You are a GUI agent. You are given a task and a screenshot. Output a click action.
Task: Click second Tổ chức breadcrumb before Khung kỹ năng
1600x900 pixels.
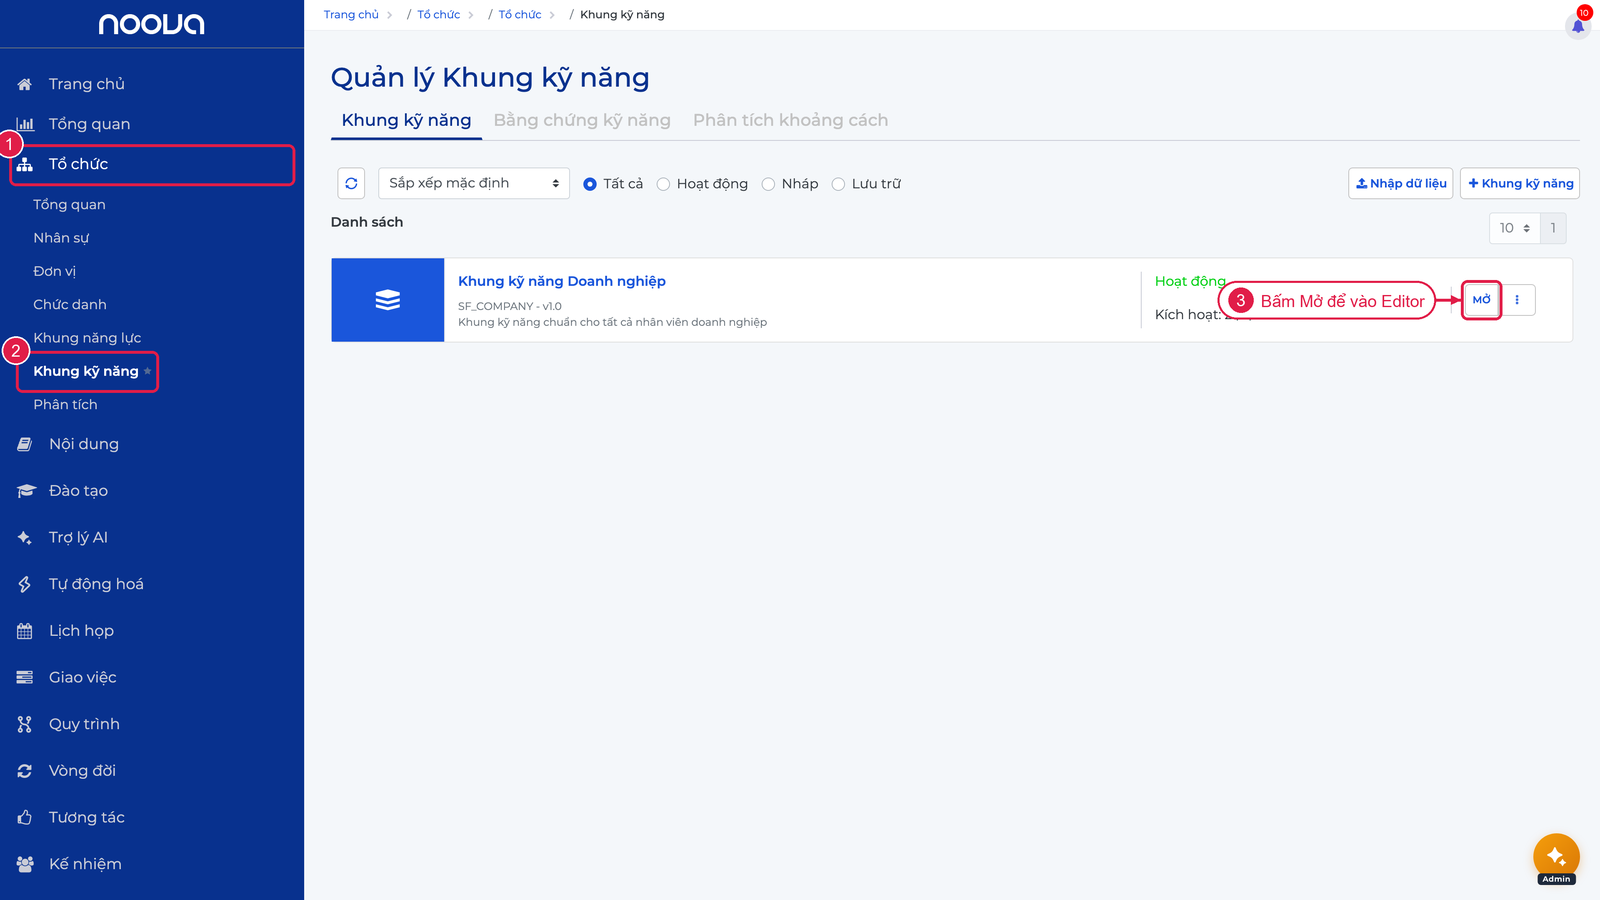520,15
